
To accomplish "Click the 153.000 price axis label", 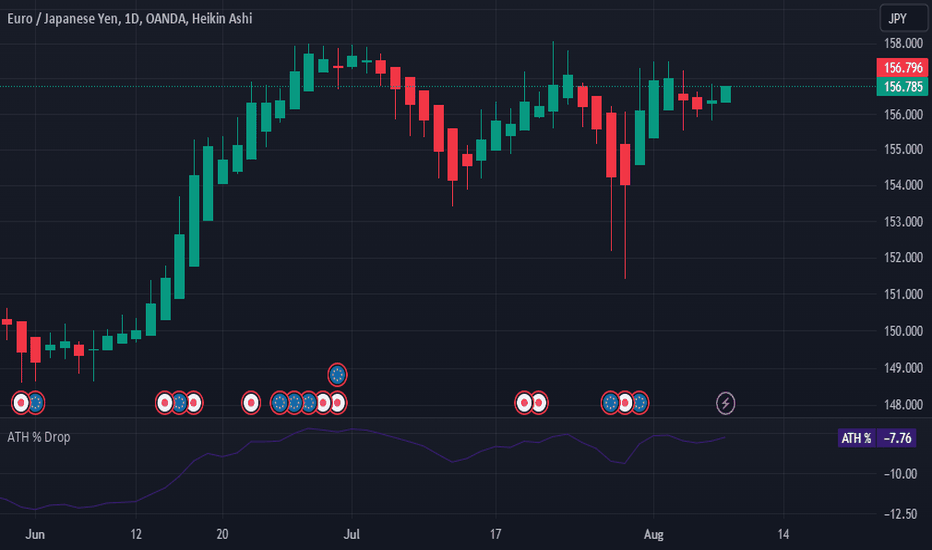I will tap(903, 222).
